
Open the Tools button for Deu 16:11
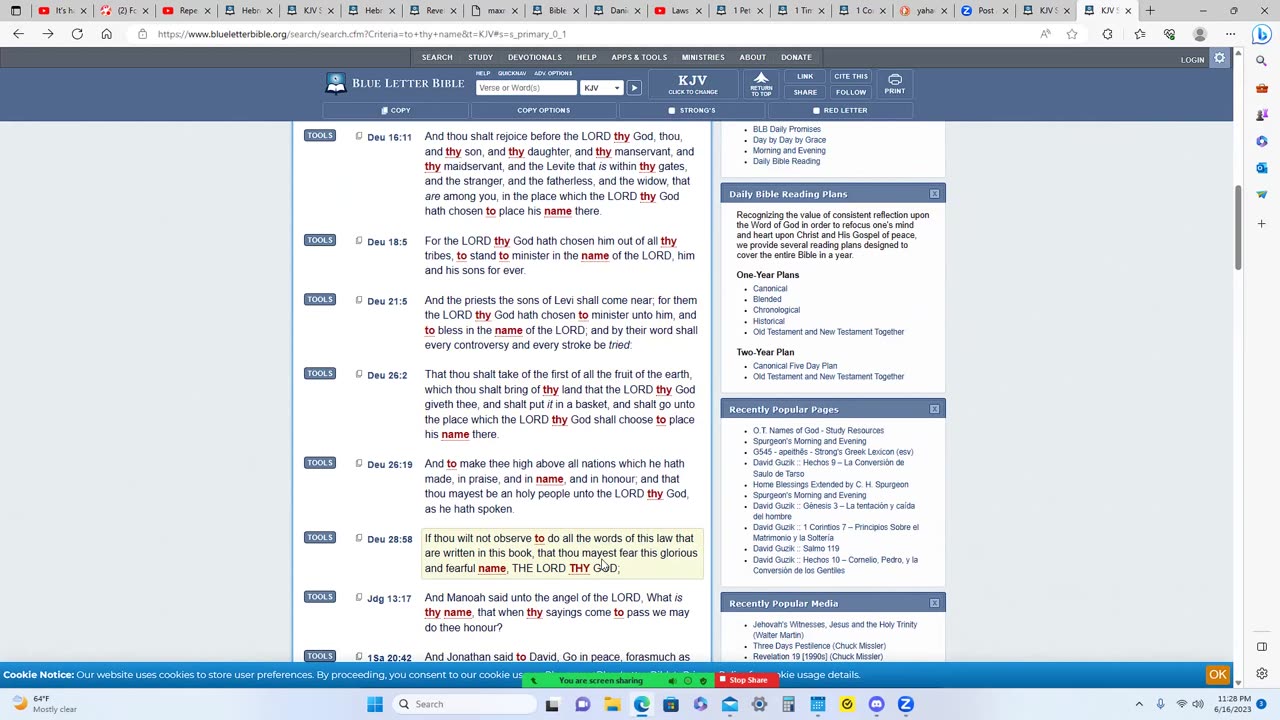click(320, 135)
